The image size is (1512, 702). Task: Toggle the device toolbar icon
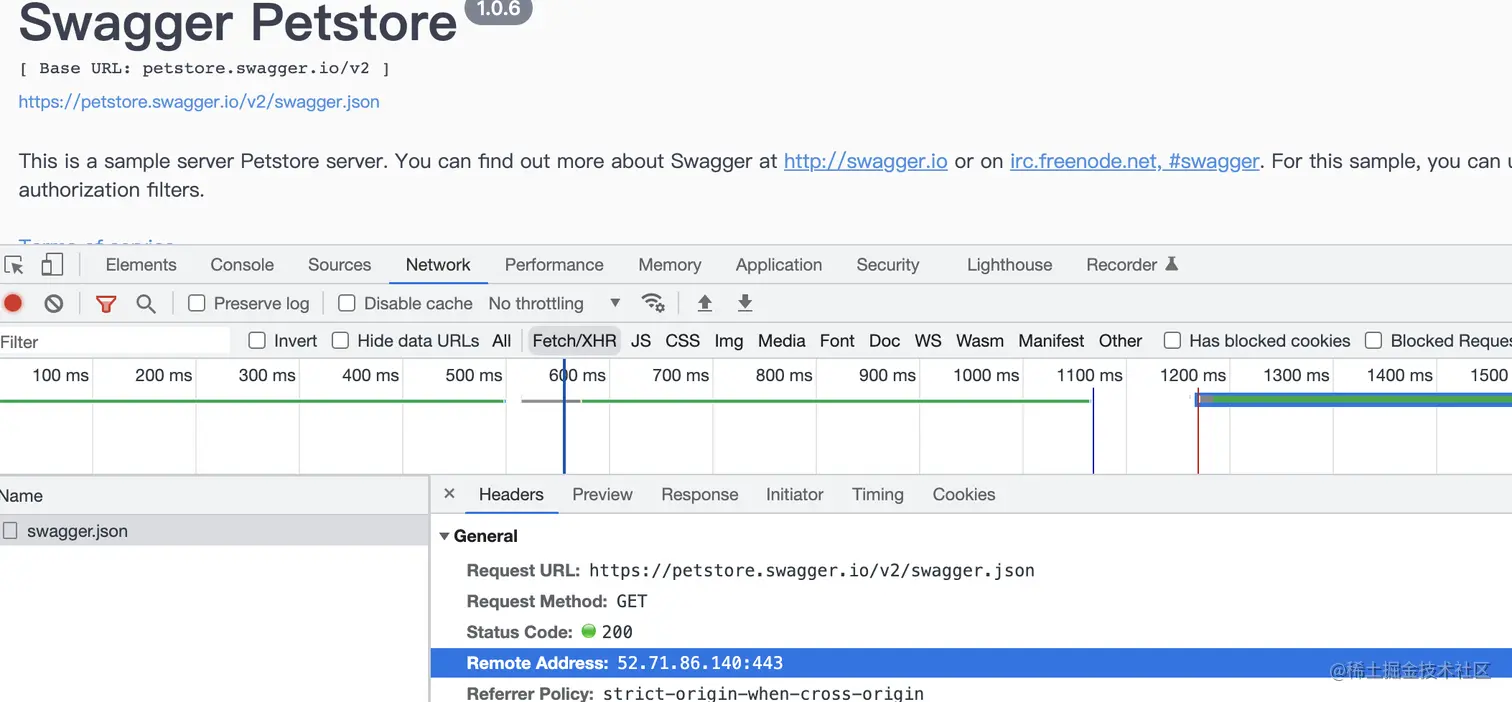[52, 265]
